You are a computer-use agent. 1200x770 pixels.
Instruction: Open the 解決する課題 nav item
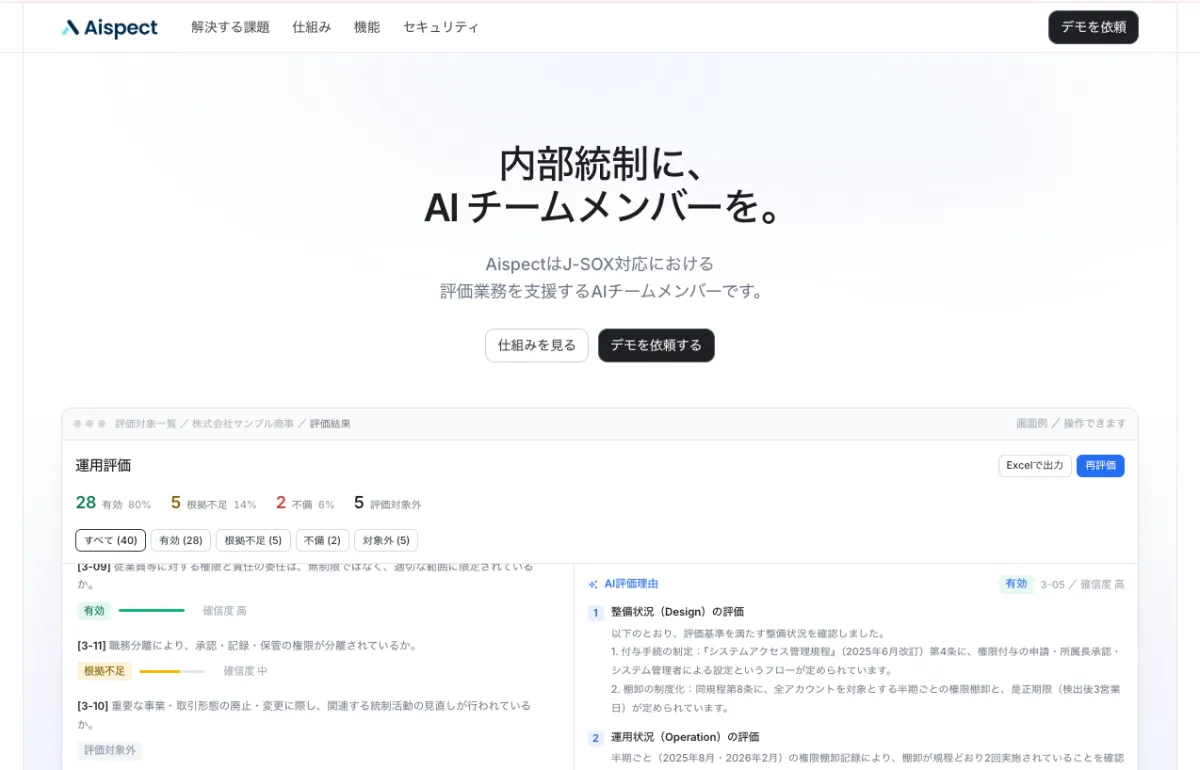point(230,27)
